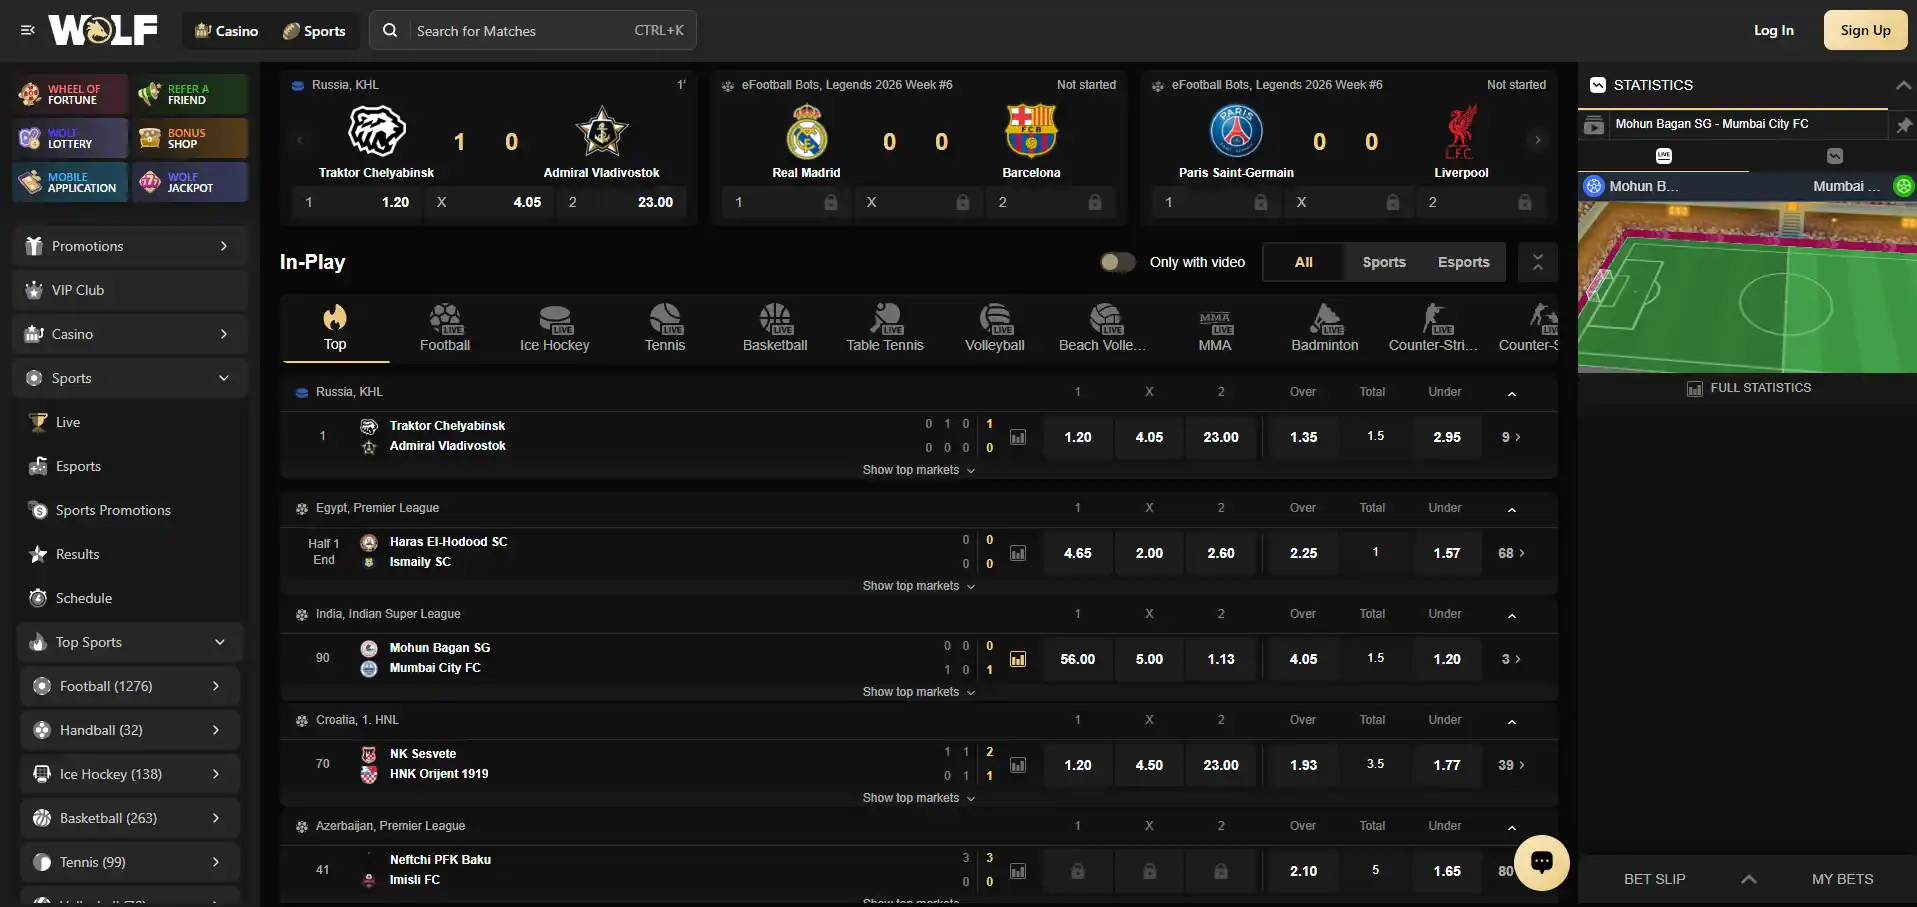
Task: Select the Top in-play tab
Action: (x=335, y=328)
